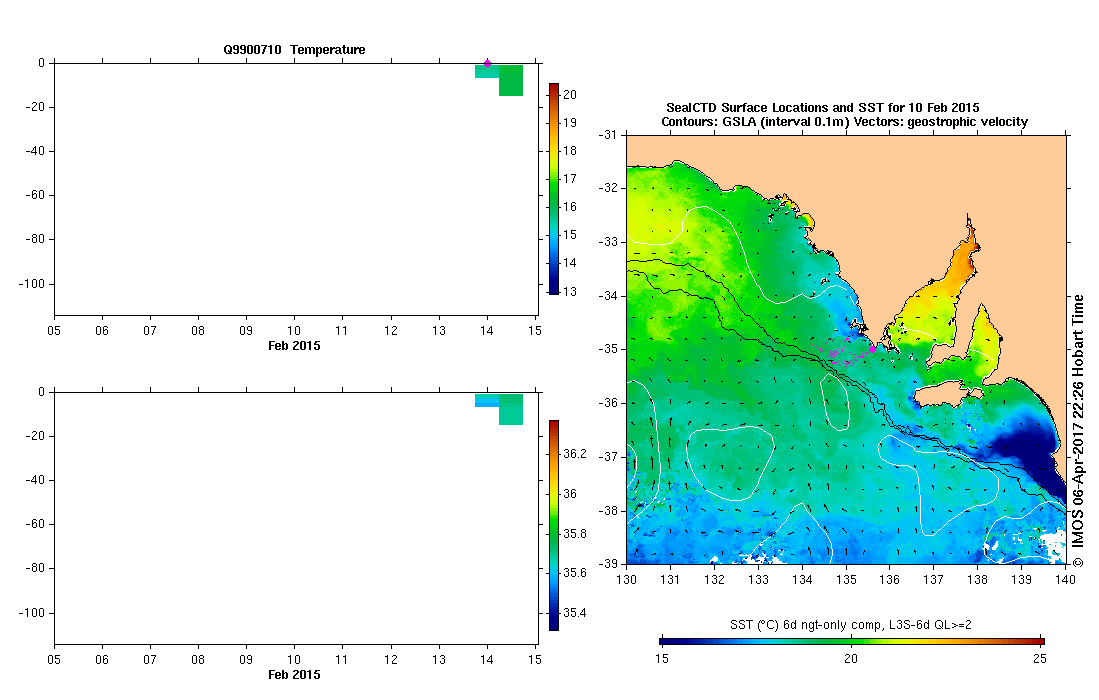Screen dimensions: 1099x700
Task: Click the green salinity data block
Action: coord(511,410)
